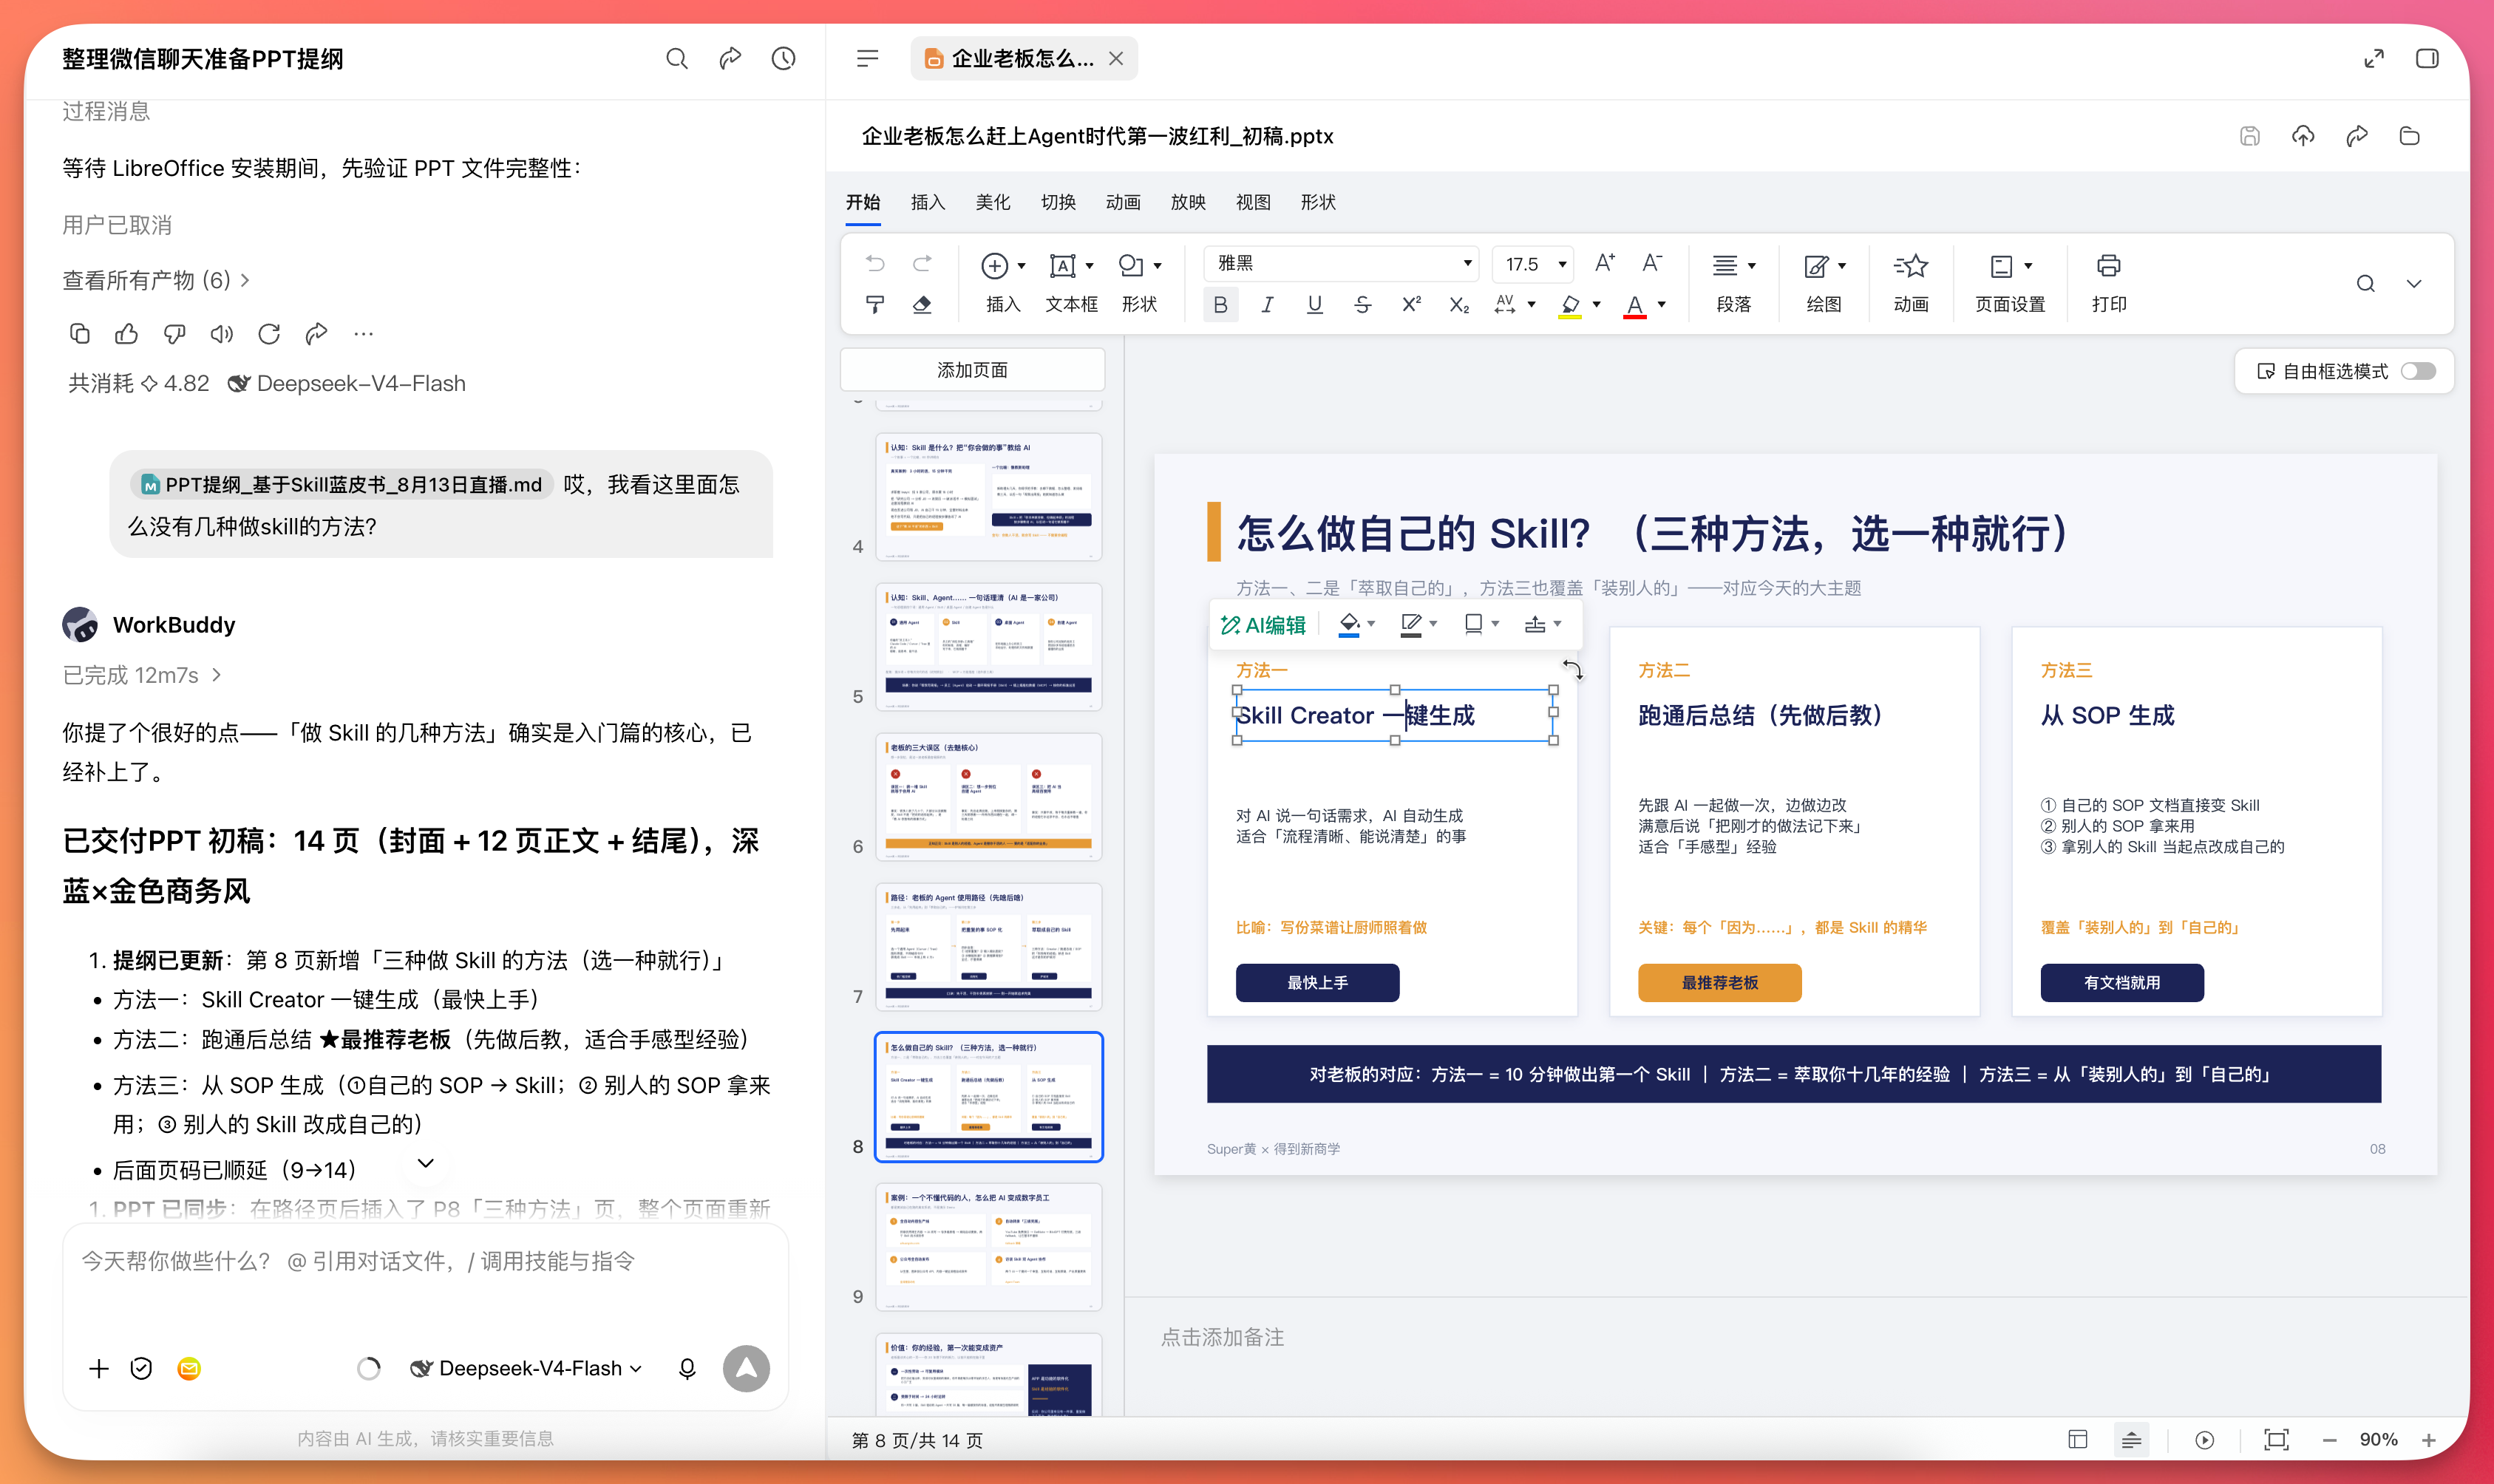This screenshot has height=1484, width=2494.
Task: Share the conversation via header share icon
Action: coord(730,59)
